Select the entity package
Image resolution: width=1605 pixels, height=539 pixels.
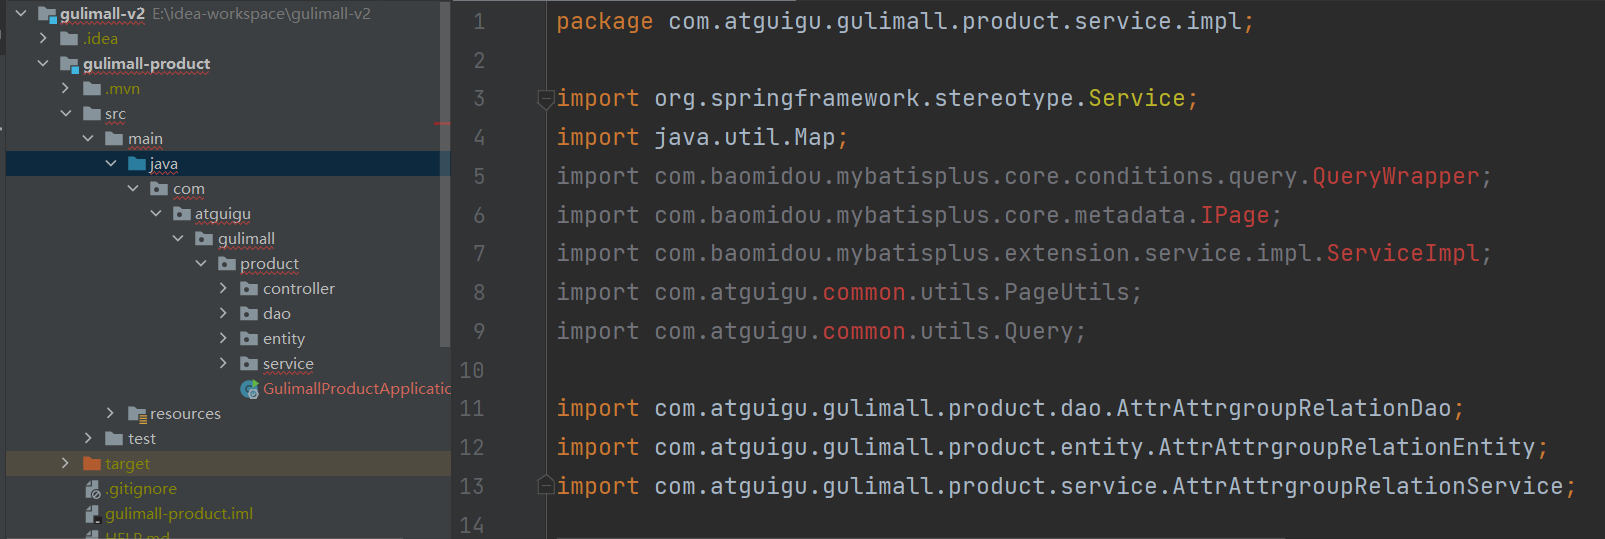(x=284, y=339)
